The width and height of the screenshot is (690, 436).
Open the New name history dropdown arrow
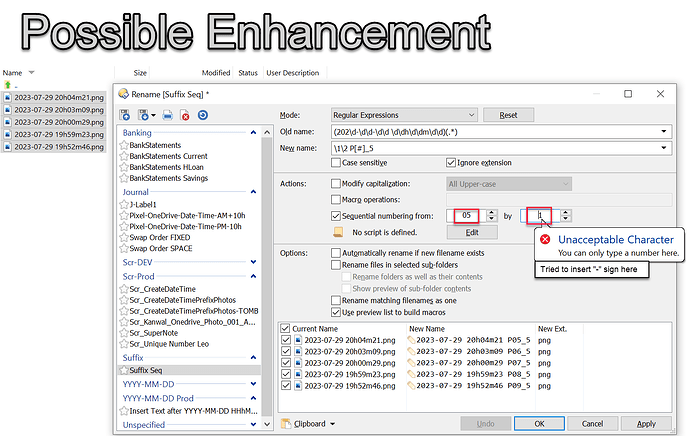tap(664, 148)
